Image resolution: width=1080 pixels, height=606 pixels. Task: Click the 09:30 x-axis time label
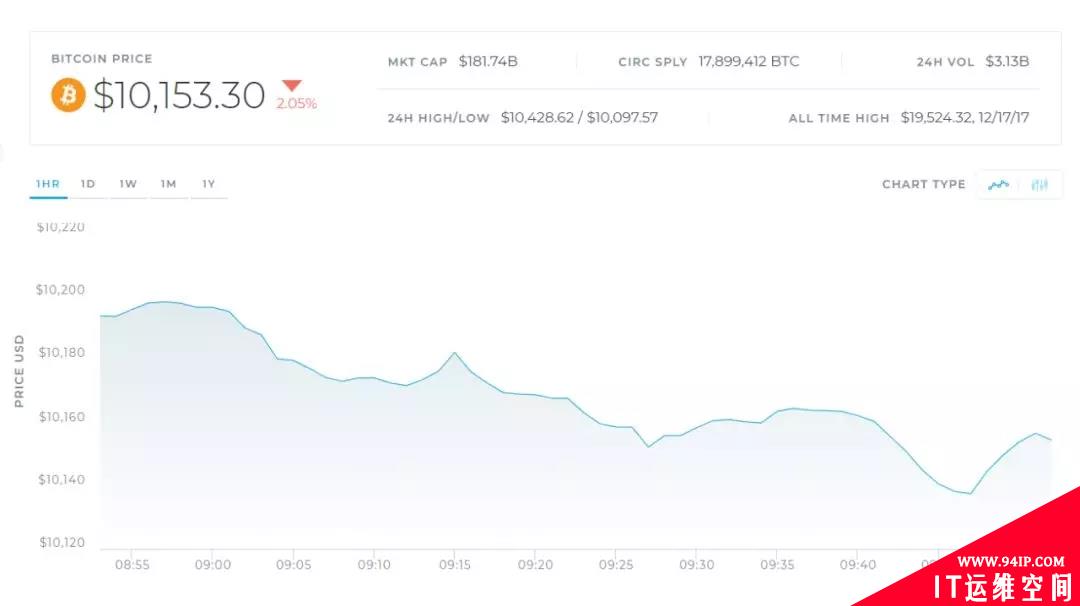click(696, 565)
